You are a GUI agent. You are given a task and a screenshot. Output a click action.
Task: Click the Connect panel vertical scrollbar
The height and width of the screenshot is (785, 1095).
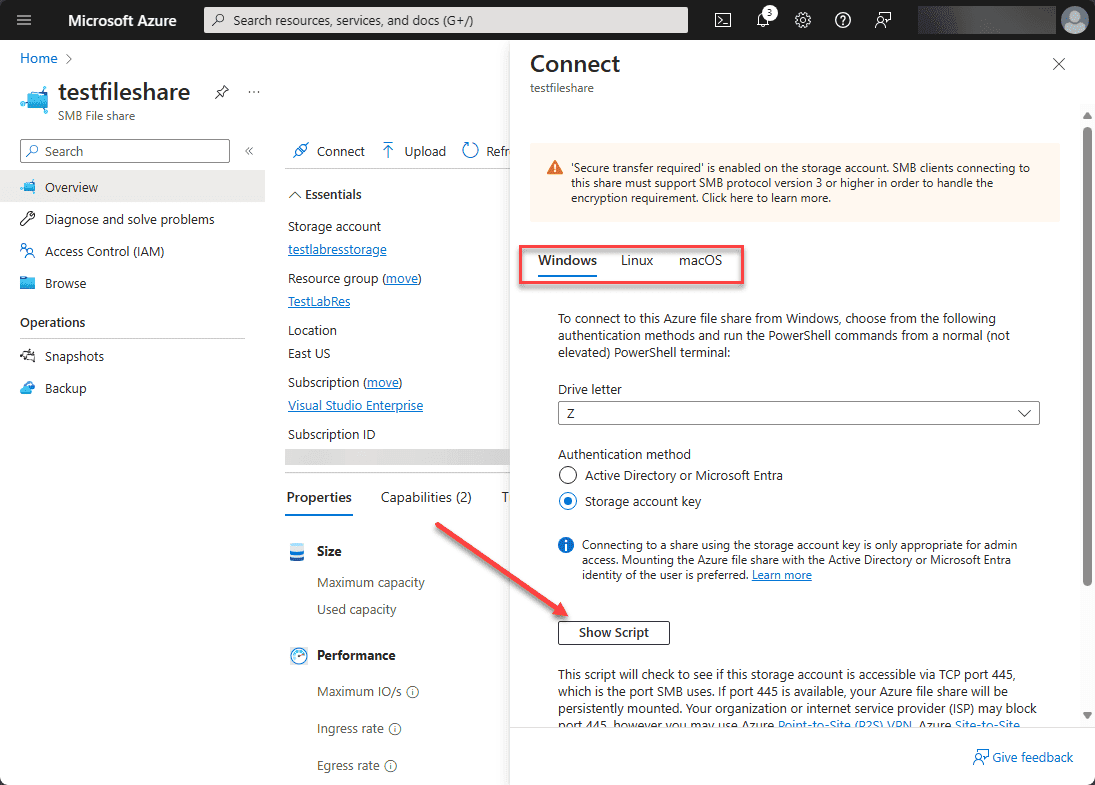1087,356
